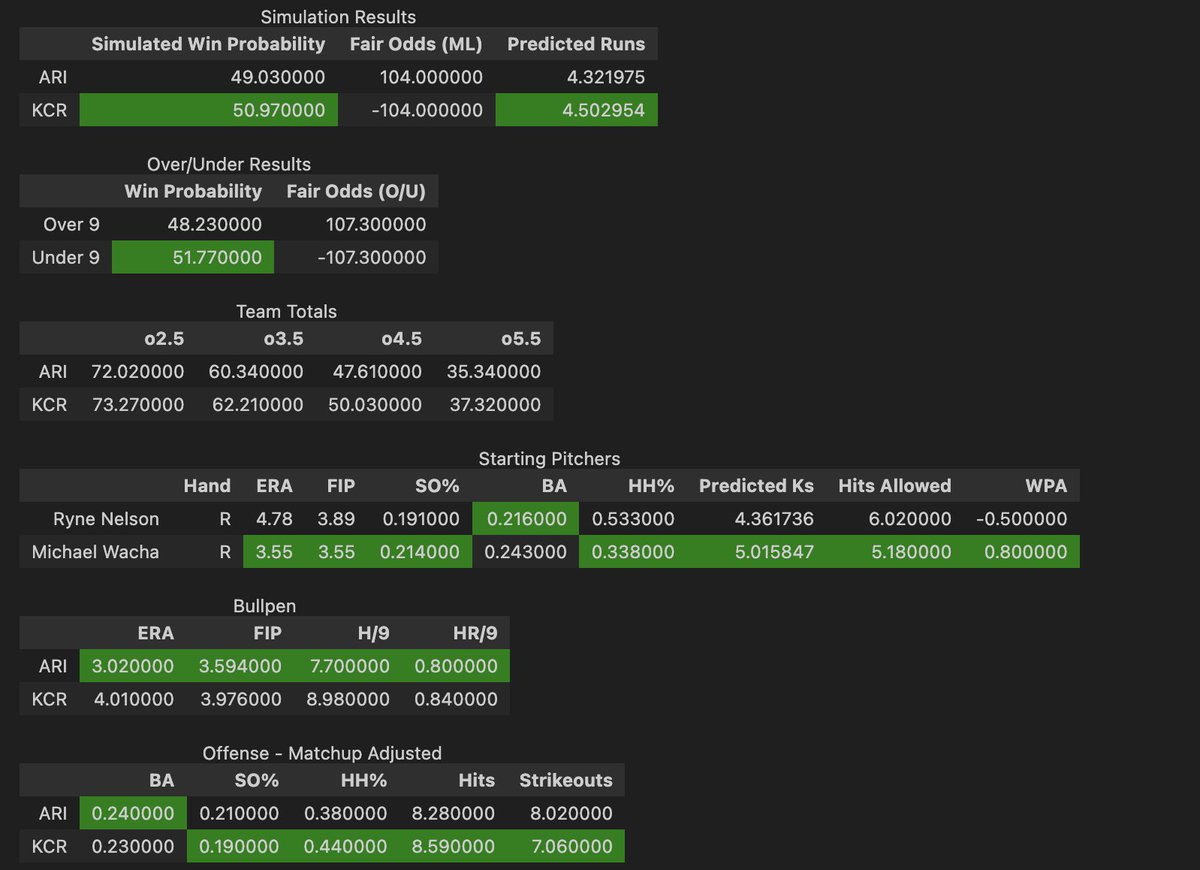Click the 'Team Totals' title
Image resolution: width=1200 pixels, height=870 pixels.
pyautogui.click(x=286, y=311)
